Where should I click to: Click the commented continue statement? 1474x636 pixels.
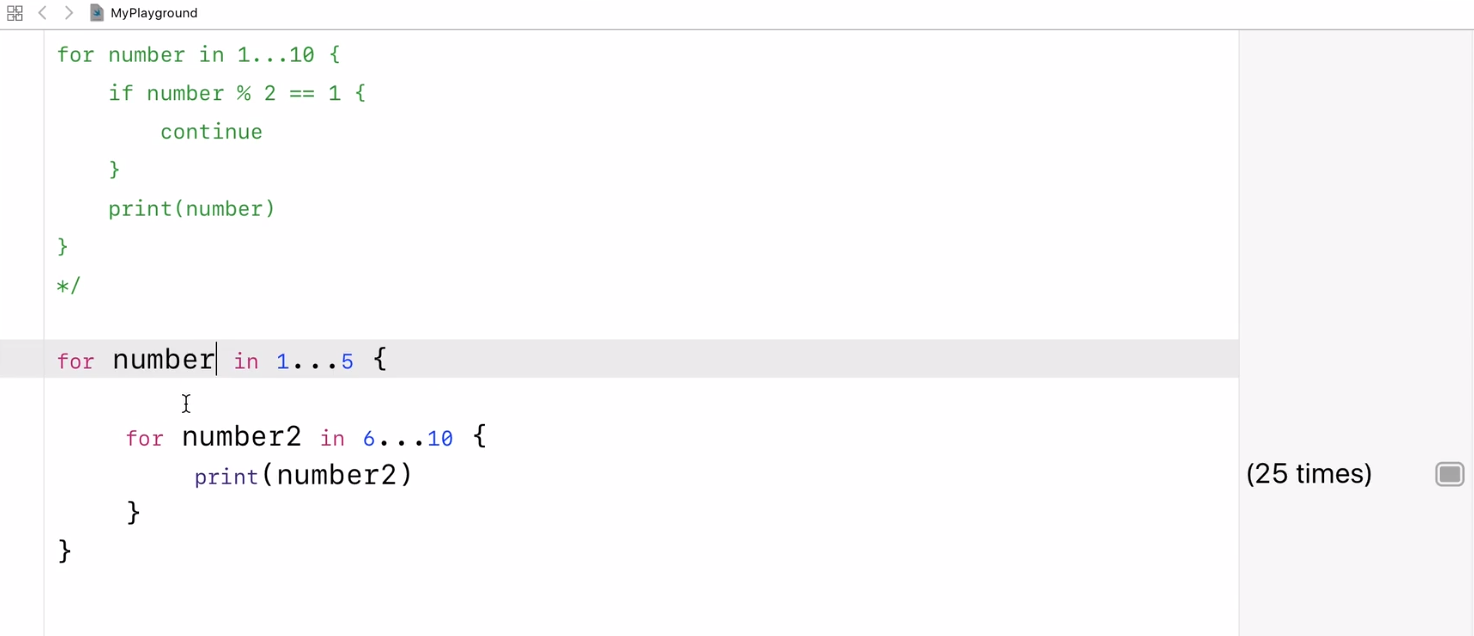pos(211,132)
